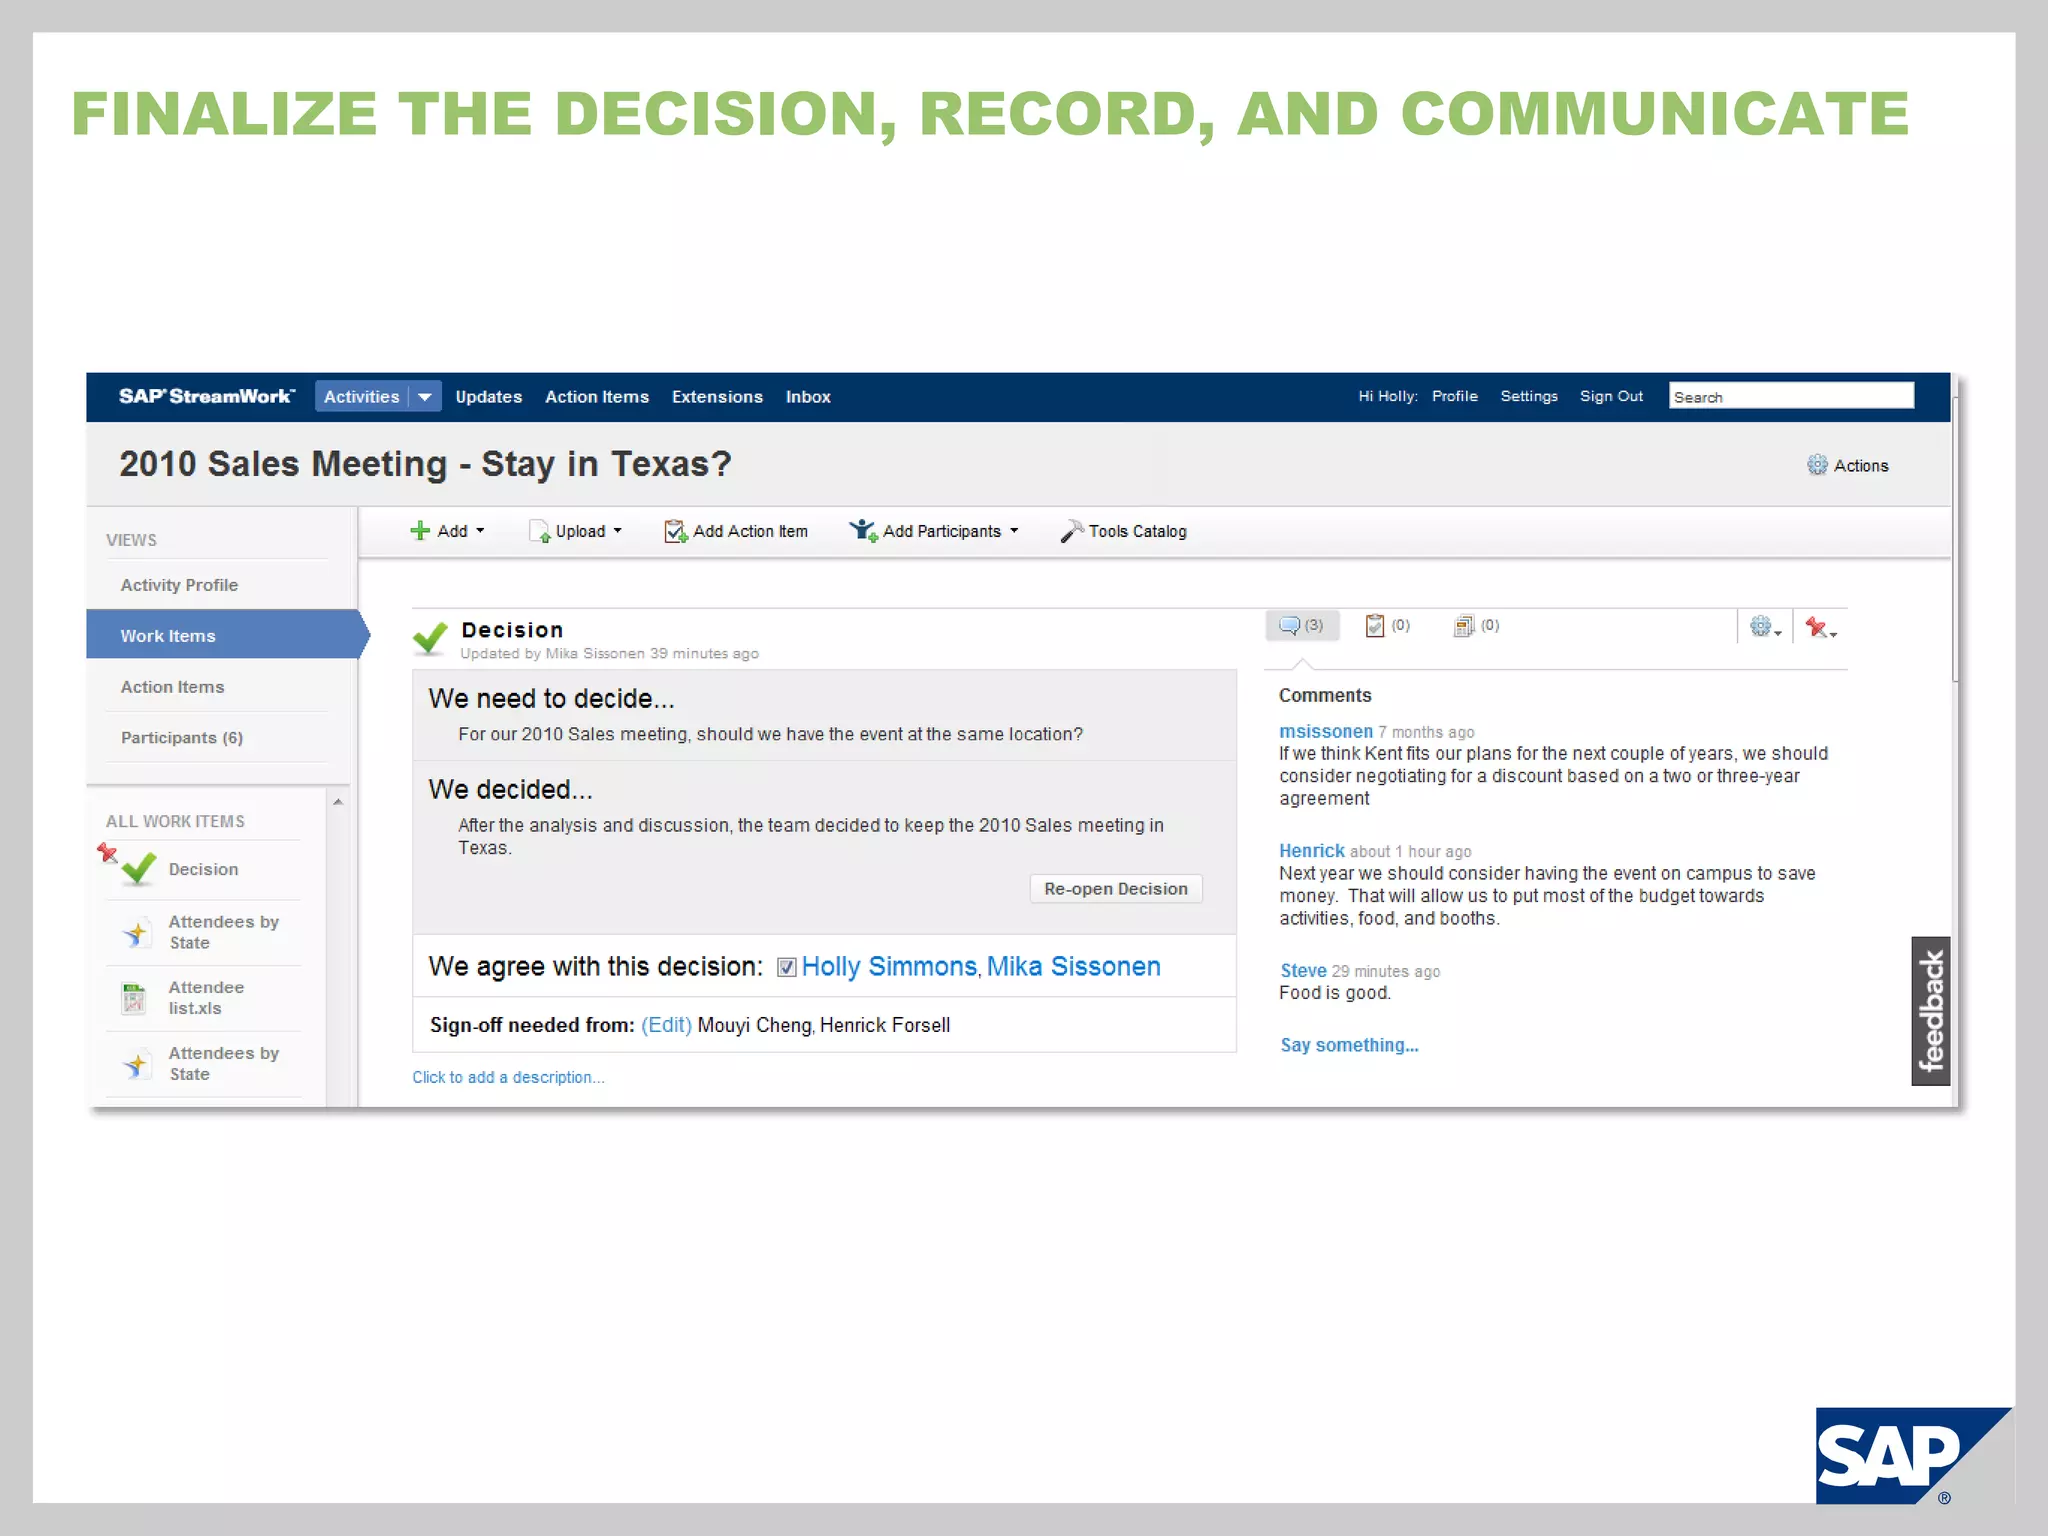Select the Attendee list.xls spreadsheet icon
The image size is (2048, 1536).
[x=134, y=998]
